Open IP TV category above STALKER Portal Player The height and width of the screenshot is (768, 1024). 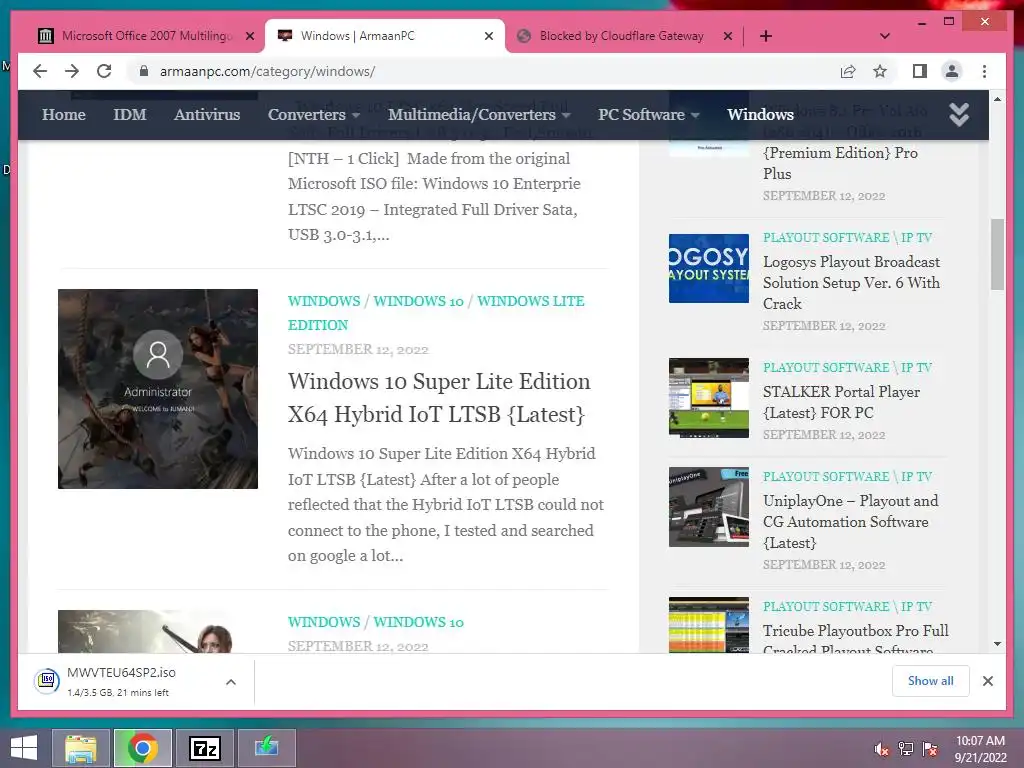pyautogui.click(x=916, y=368)
